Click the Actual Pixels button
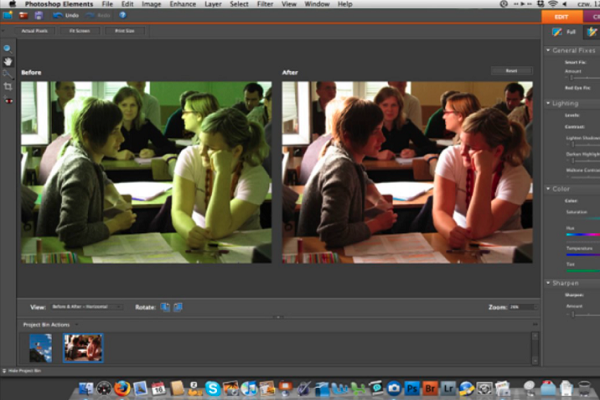 tap(35, 31)
